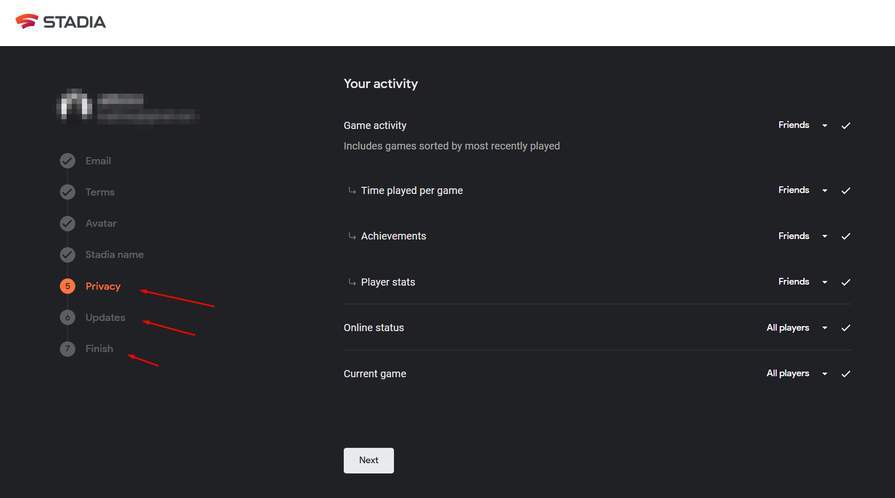Click the Avatar step checkmark icon
Viewport: 895px width, 498px height.
click(x=67, y=223)
